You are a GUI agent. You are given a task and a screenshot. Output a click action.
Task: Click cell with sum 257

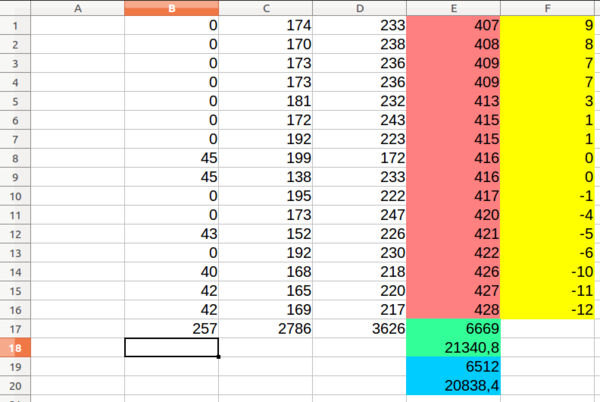(171, 329)
